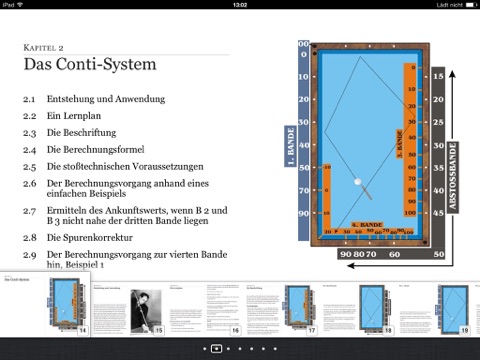The width and height of the screenshot is (480, 360).
Task: Tap the battery icon in status bar
Action: coord(471,5)
